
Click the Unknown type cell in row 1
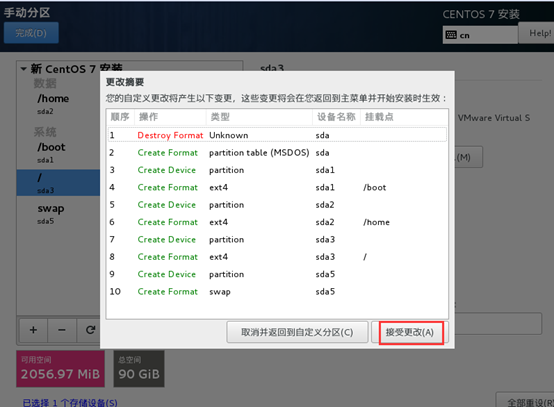pyautogui.click(x=229, y=135)
